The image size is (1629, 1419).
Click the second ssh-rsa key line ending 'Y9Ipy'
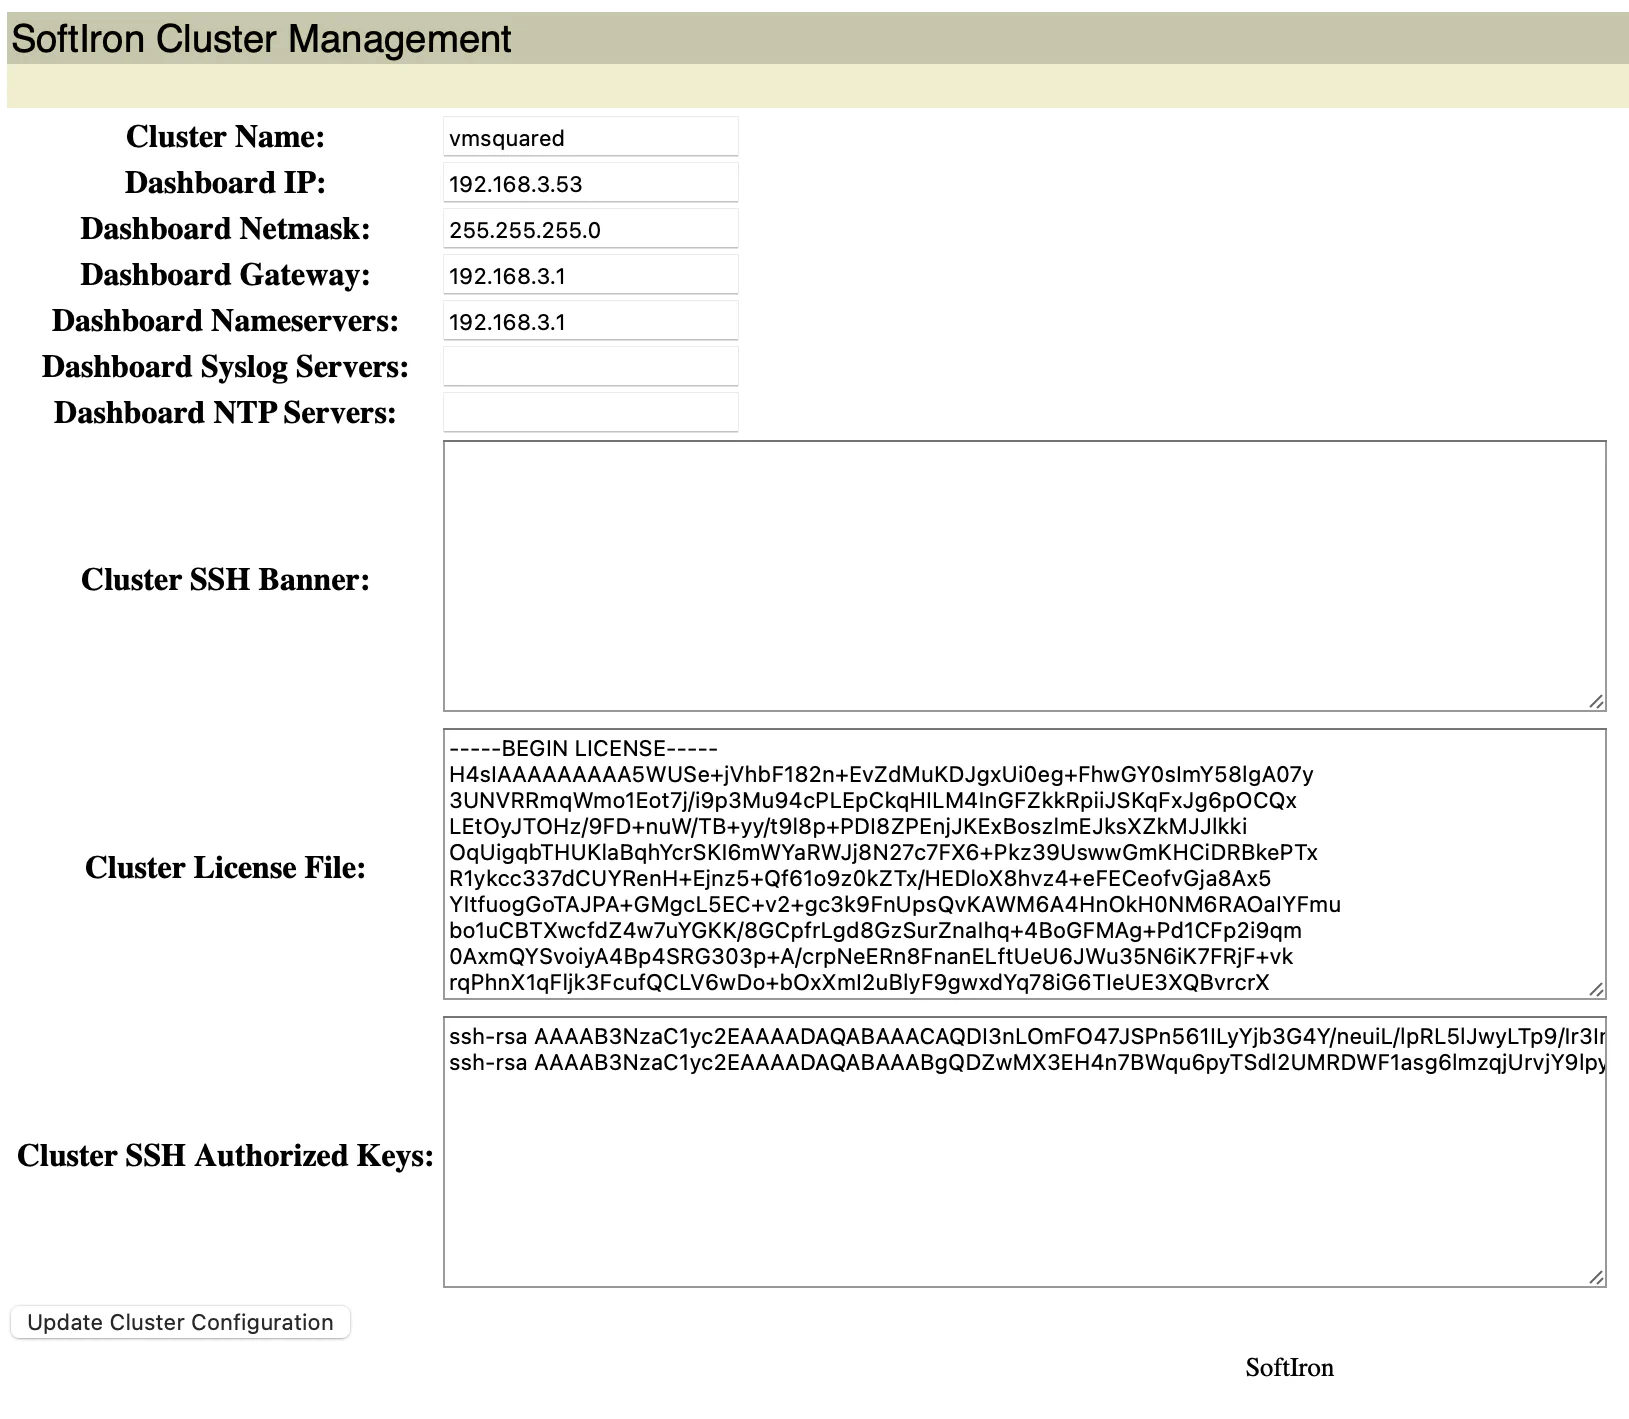pyautogui.click(x=1027, y=1062)
